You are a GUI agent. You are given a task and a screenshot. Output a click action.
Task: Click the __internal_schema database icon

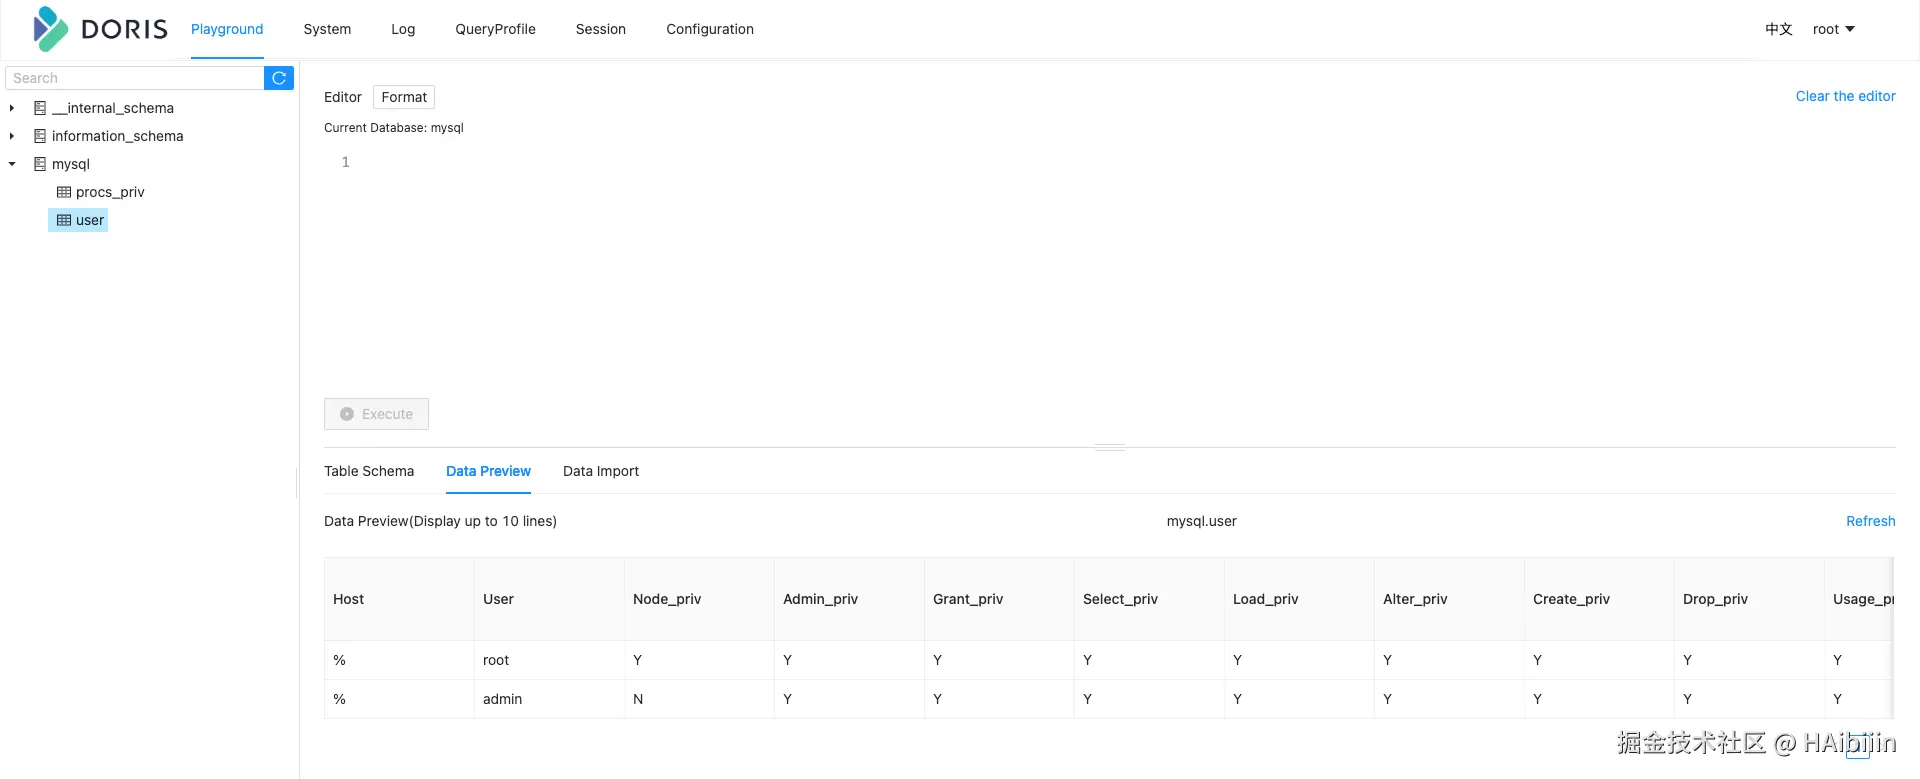[x=40, y=108]
